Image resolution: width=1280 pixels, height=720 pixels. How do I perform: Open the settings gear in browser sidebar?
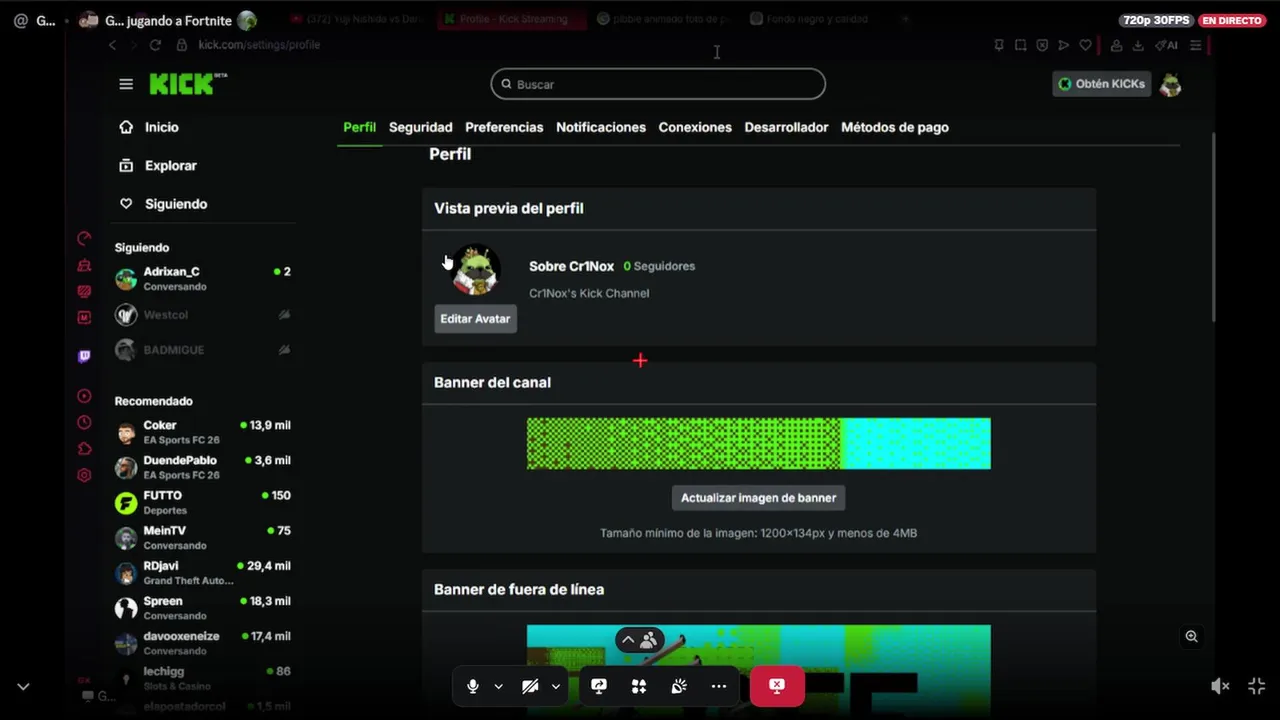pyautogui.click(x=84, y=475)
